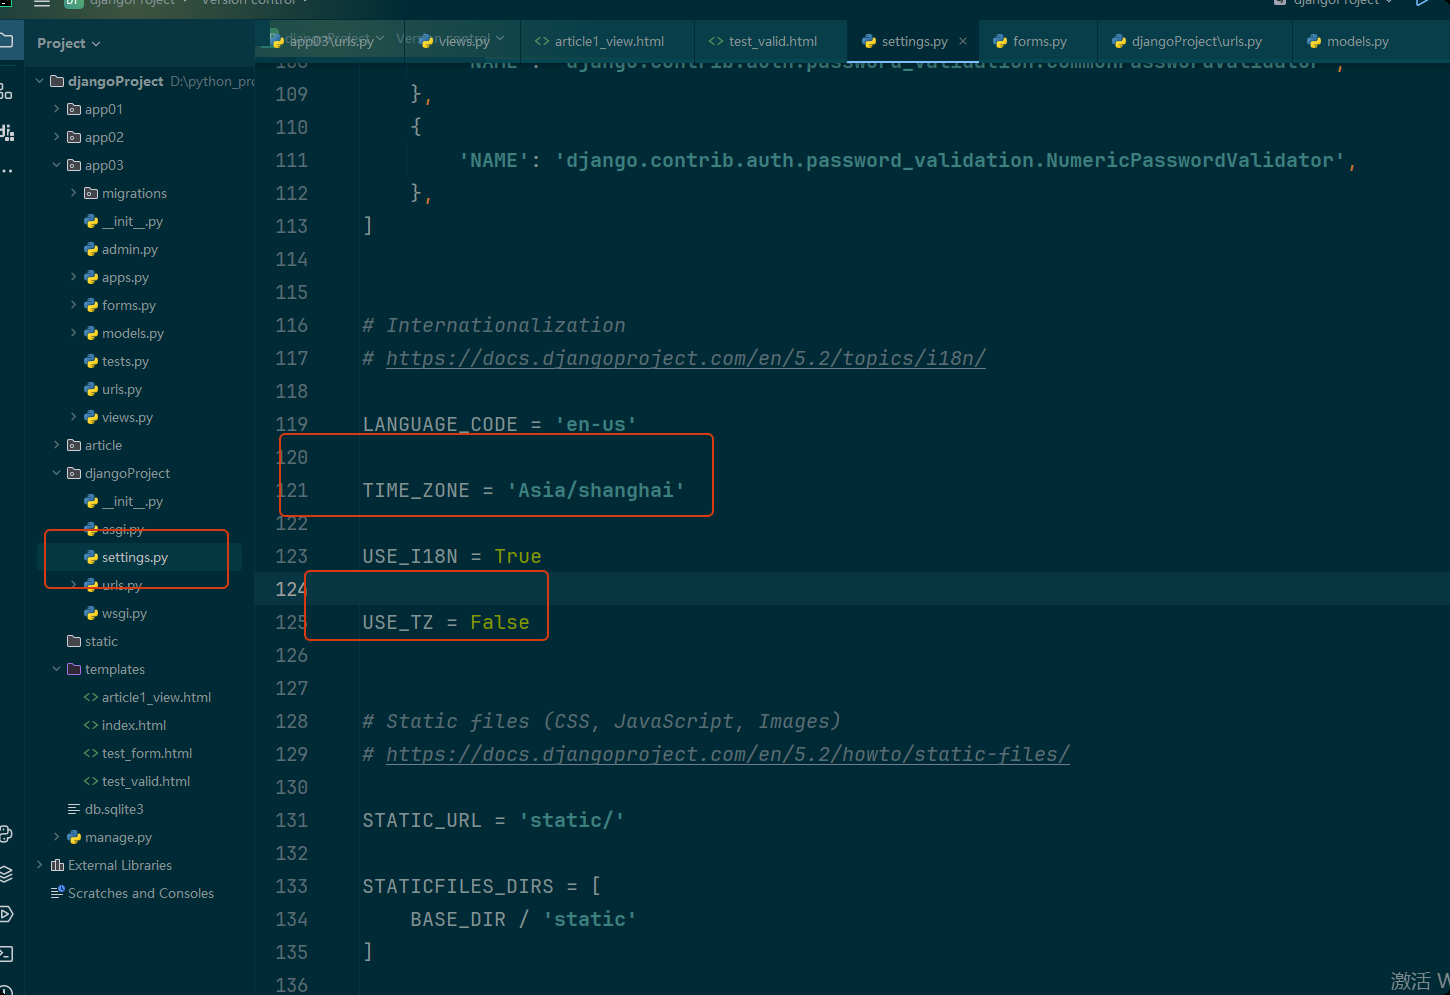
Task: Open the Services tool window icon
Action: pos(6,914)
